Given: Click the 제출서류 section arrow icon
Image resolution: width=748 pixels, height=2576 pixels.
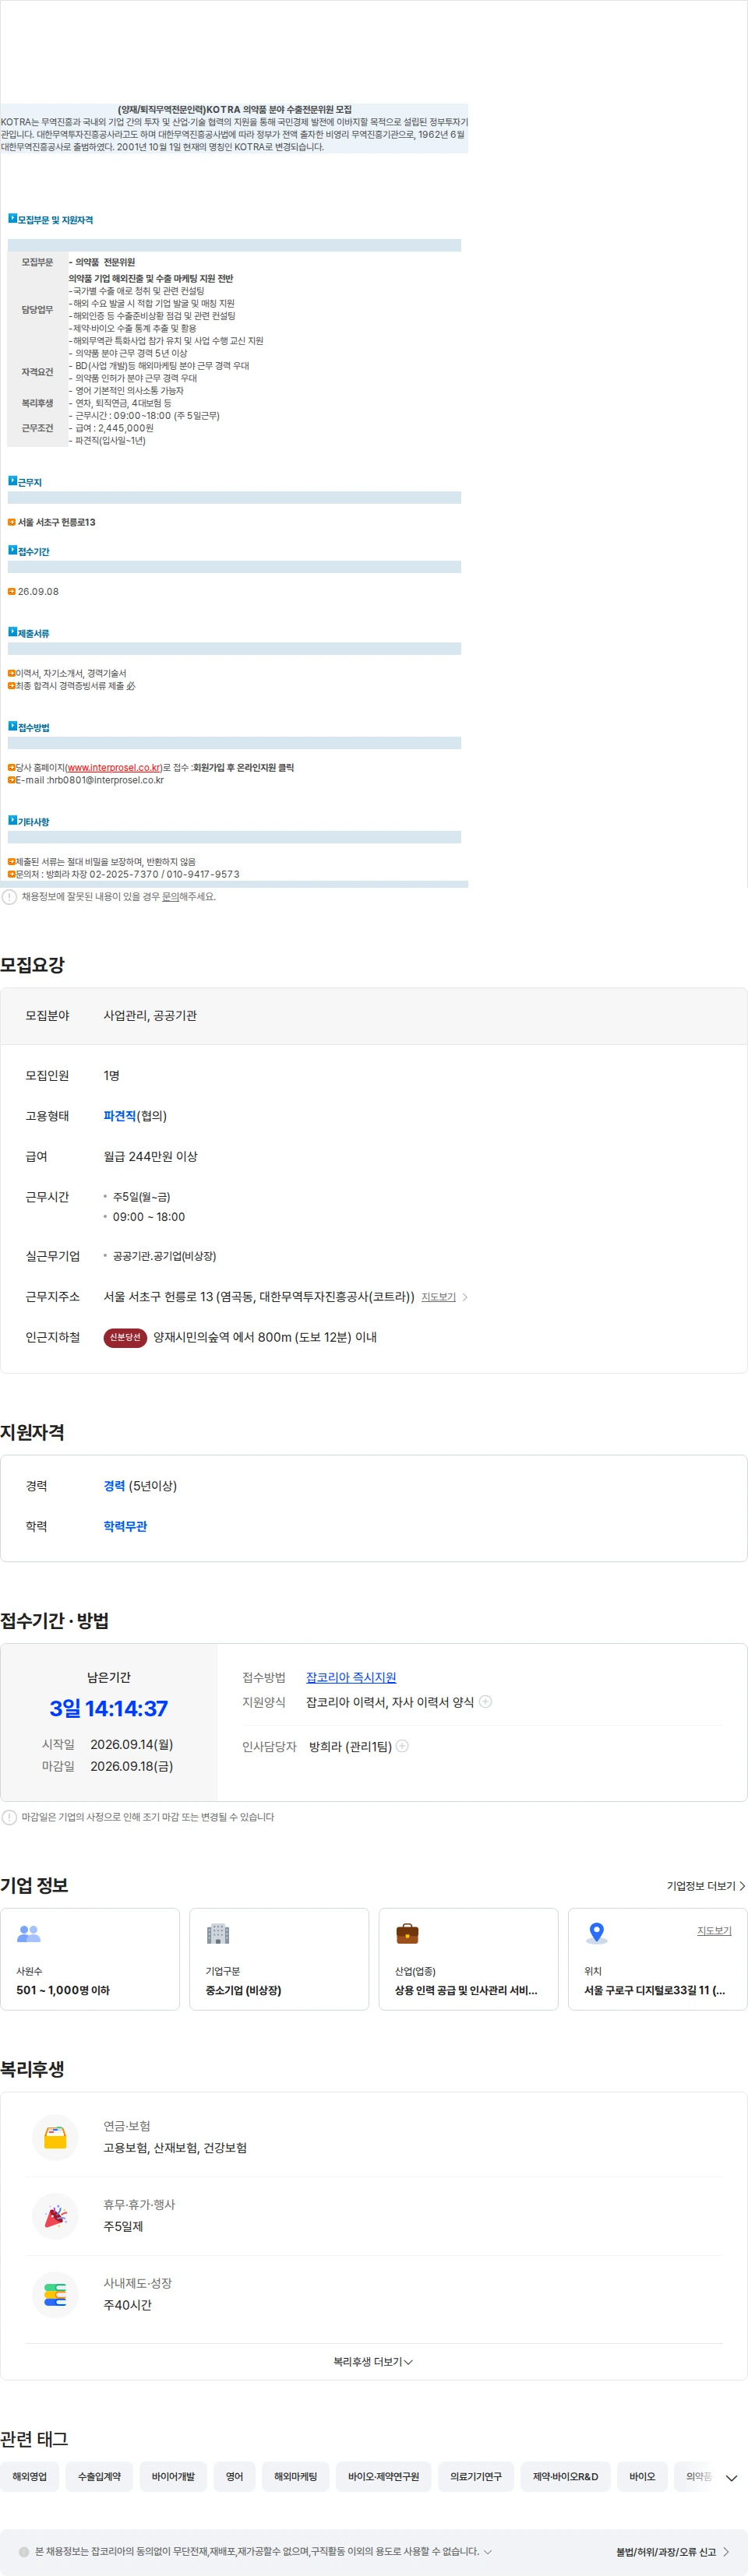Looking at the screenshot, I should click(12, 632).
